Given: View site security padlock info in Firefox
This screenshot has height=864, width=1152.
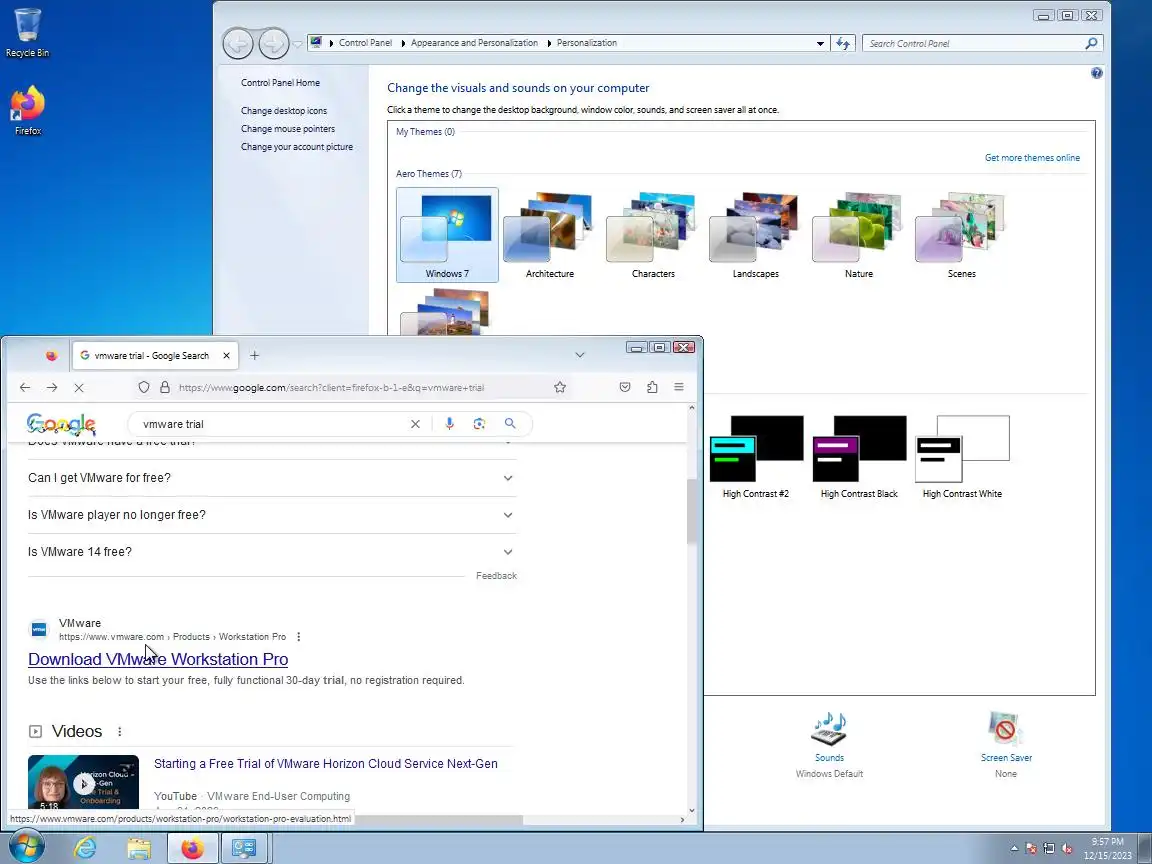Looking at the screenshot, I should pyautogui.click(x=165, y=387).
